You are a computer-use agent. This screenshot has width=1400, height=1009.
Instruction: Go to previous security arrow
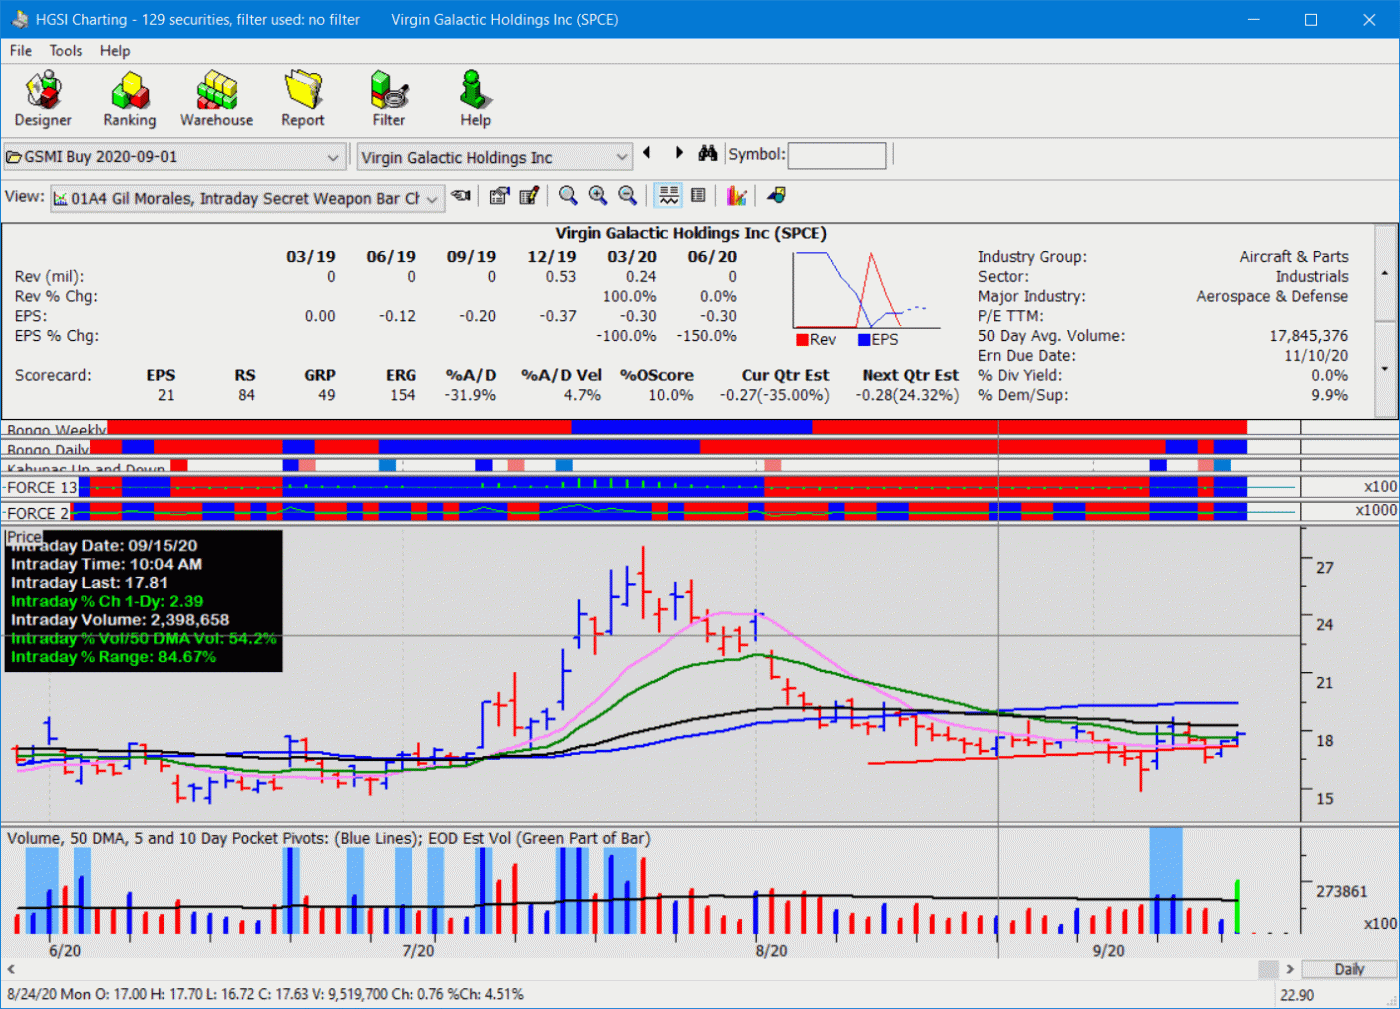coord(647,153)
